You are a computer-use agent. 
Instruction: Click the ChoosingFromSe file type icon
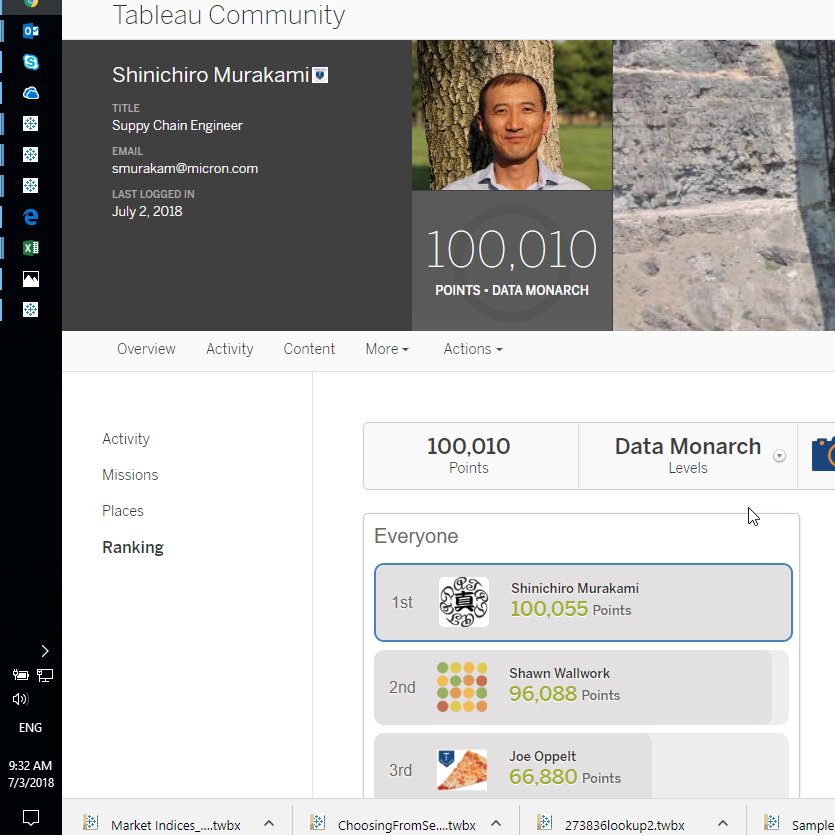tap(318, 822)
